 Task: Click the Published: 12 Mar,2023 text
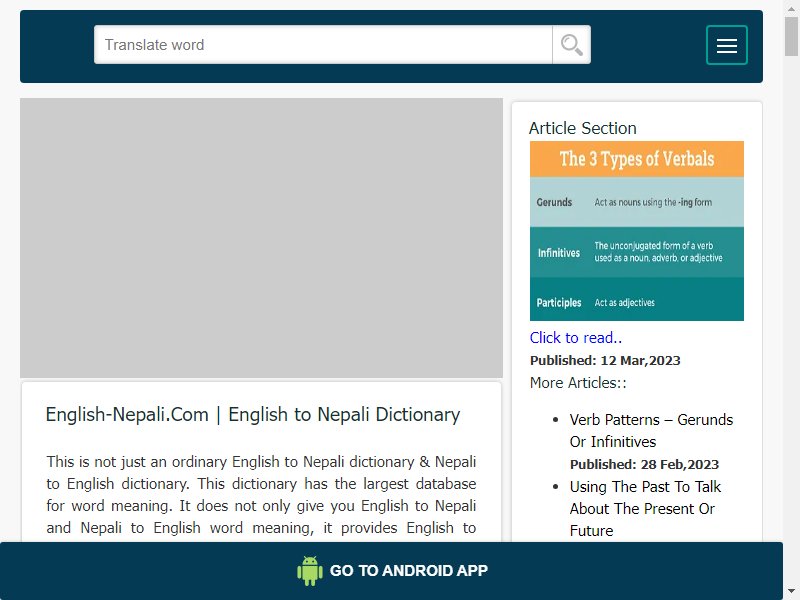coord(605,361)
